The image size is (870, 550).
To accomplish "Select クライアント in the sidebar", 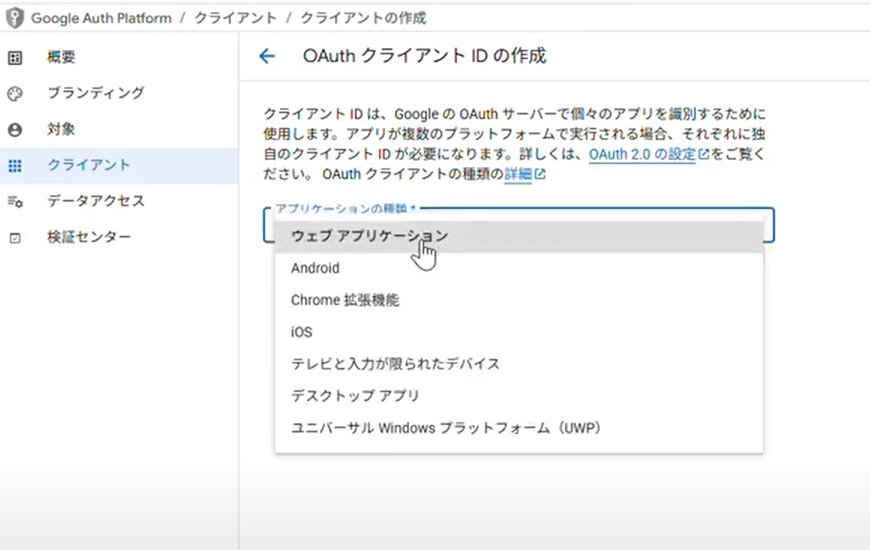I will click(119, 165).
